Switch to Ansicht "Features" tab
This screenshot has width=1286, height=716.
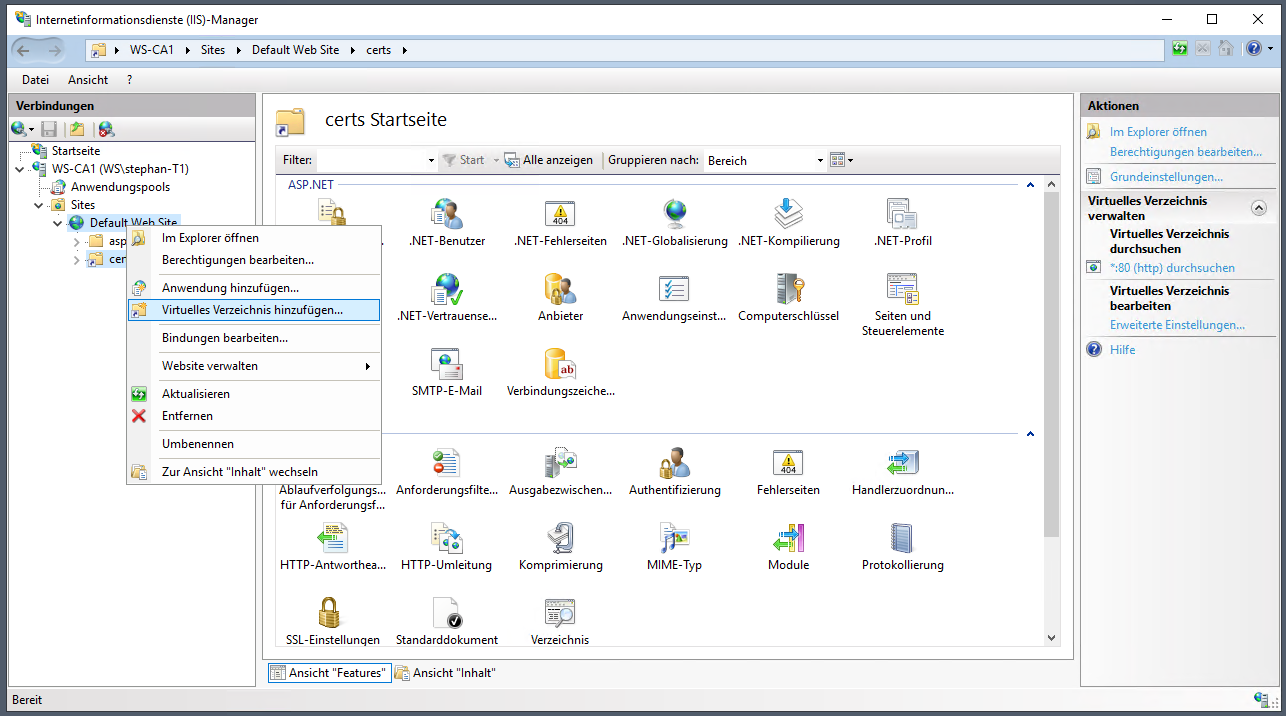point(329,673)
